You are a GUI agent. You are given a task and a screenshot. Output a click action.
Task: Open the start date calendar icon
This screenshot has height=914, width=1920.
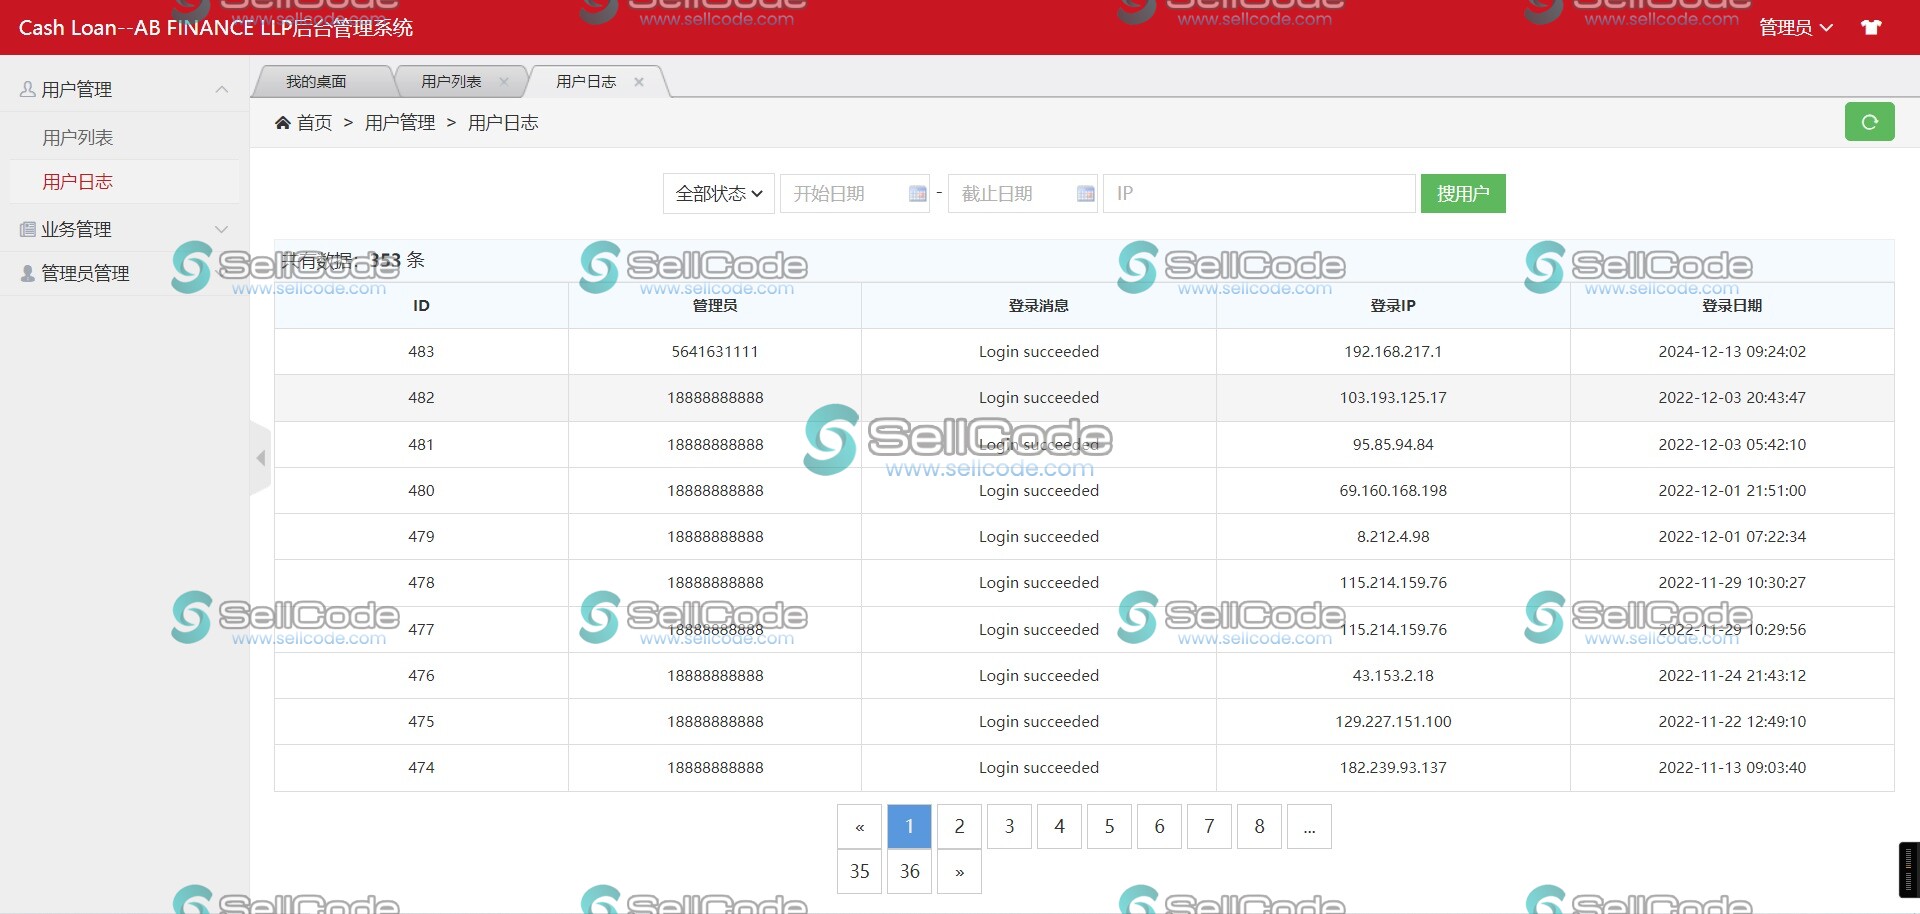917,194
